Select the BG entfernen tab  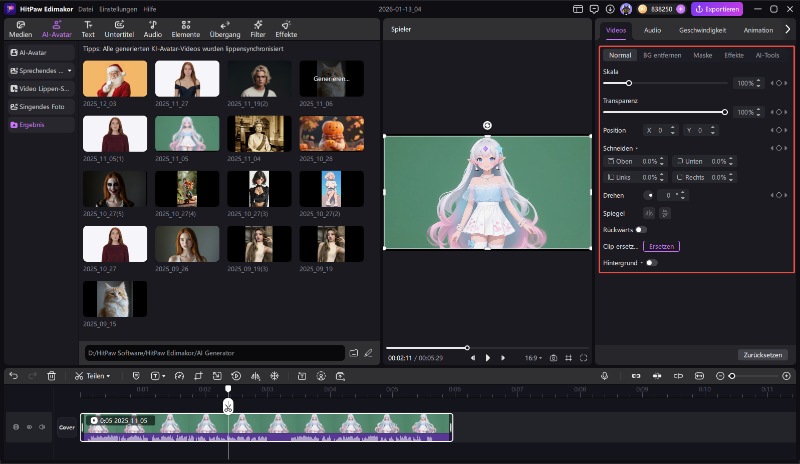pos(662,55)
